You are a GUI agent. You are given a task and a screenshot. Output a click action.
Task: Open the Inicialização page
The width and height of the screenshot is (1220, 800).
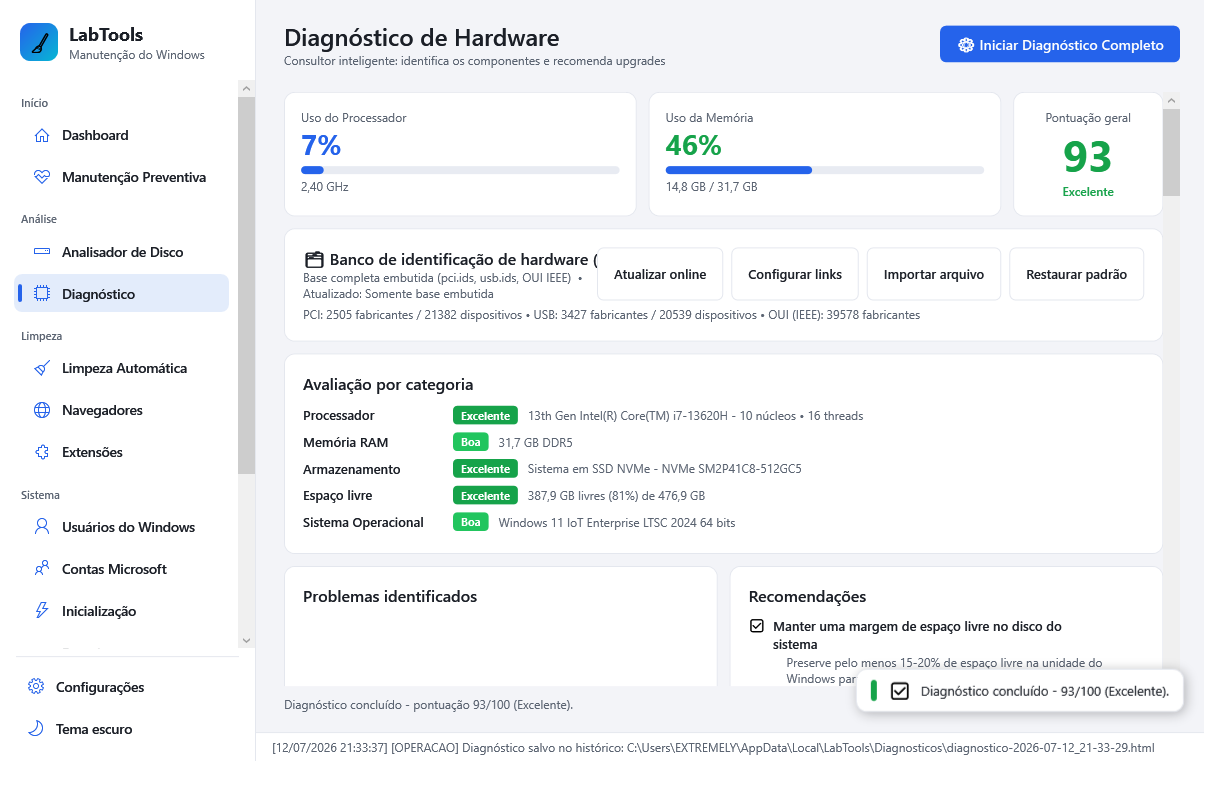point(122,611)
